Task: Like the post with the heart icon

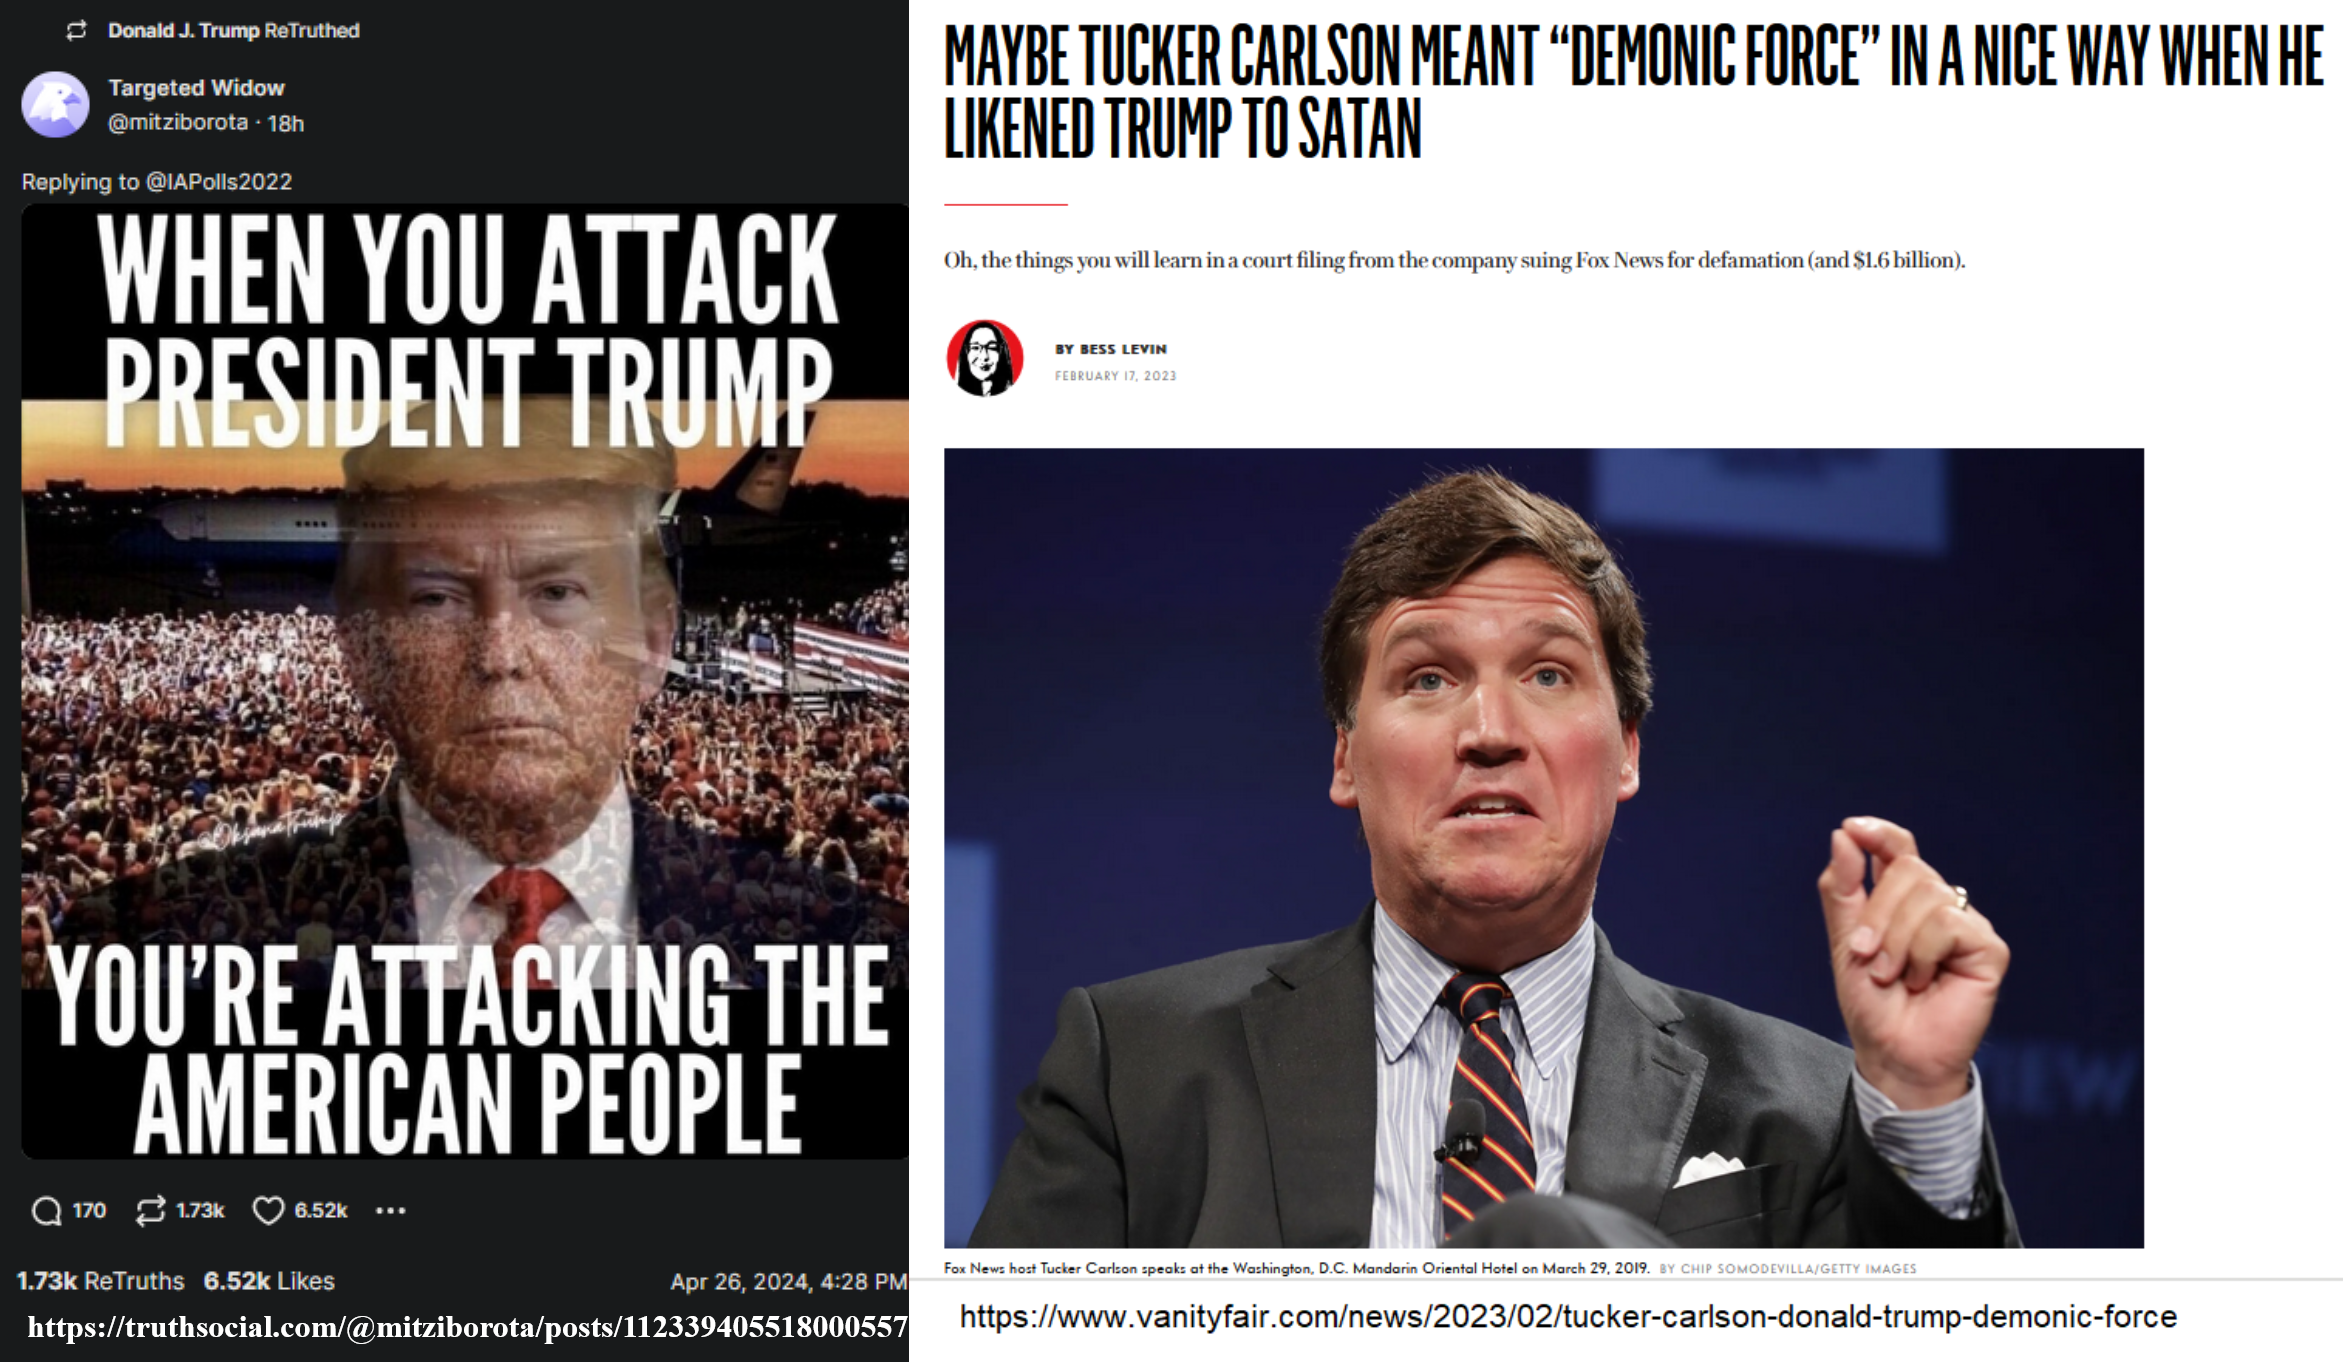Action: pyautogui.click(x=268, y=1211)
